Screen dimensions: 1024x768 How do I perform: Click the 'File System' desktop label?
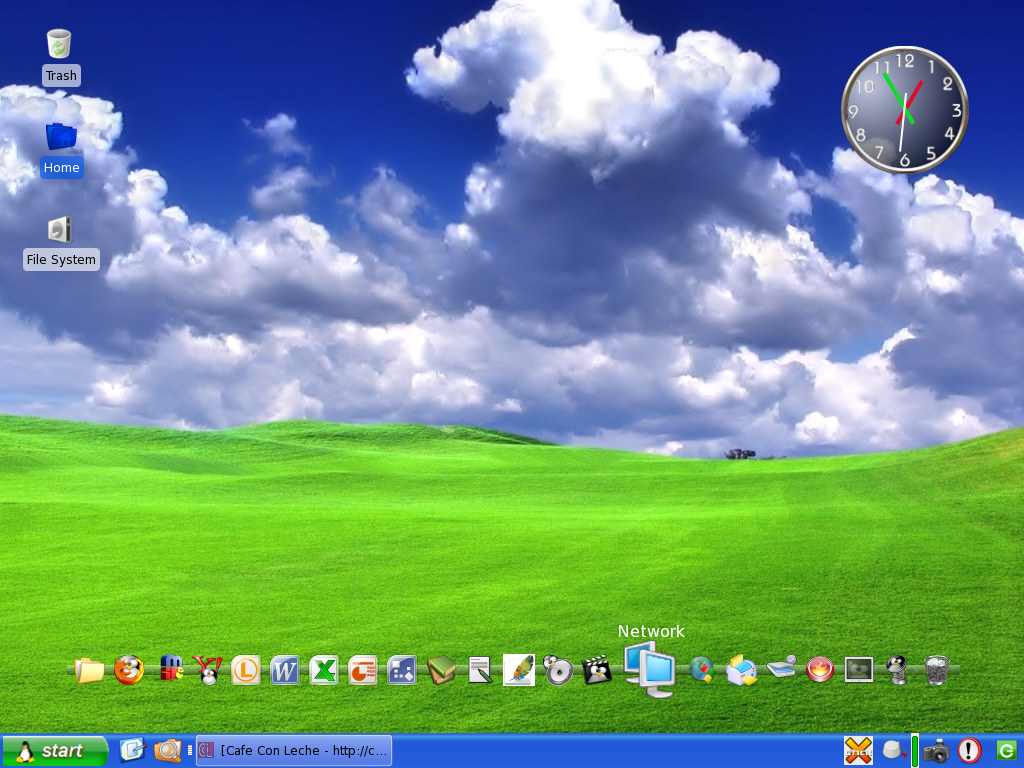click(x=61, y=259)
